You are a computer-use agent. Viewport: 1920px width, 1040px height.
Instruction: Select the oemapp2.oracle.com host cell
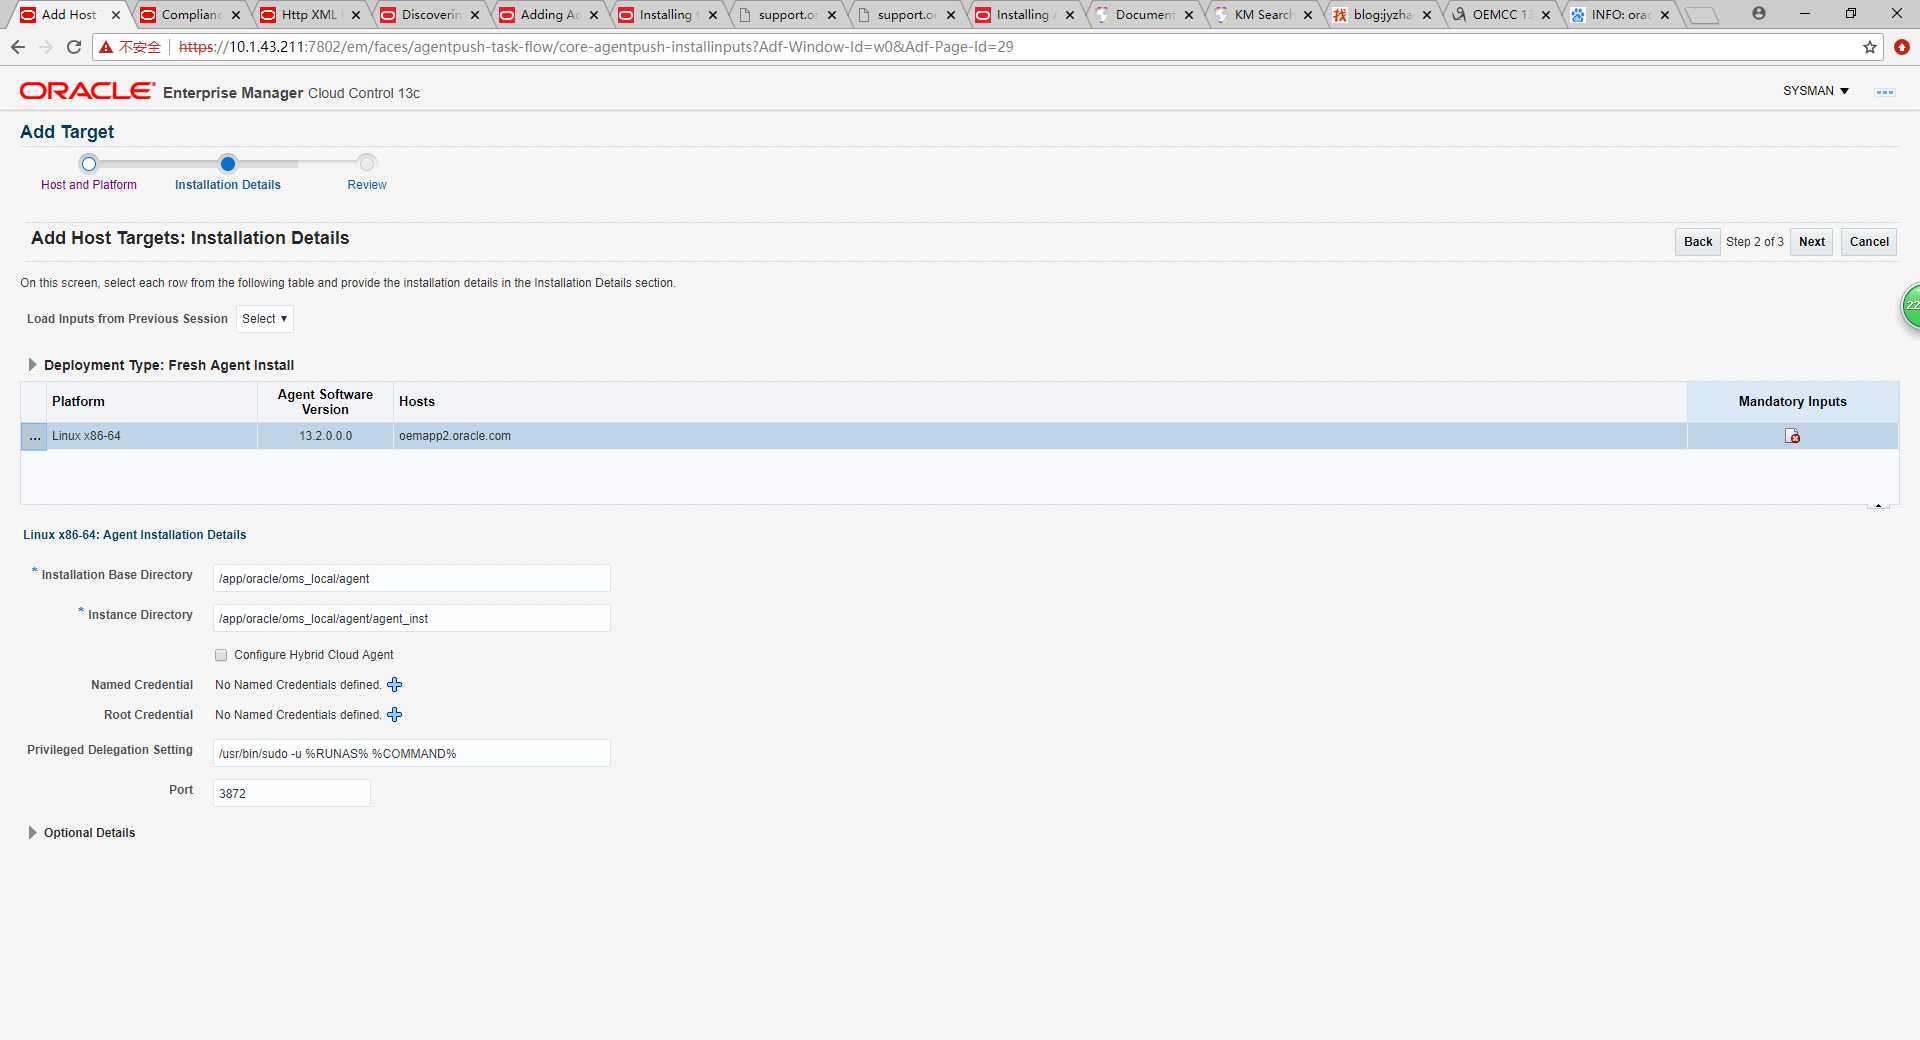click(1040, 436)
